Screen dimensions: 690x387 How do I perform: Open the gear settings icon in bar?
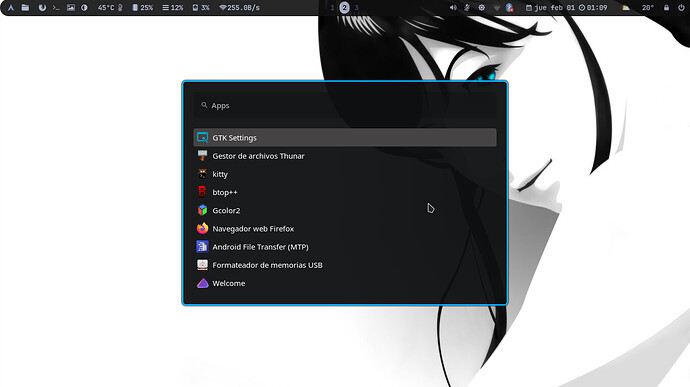pyautogui.click(x=481, y=7)
